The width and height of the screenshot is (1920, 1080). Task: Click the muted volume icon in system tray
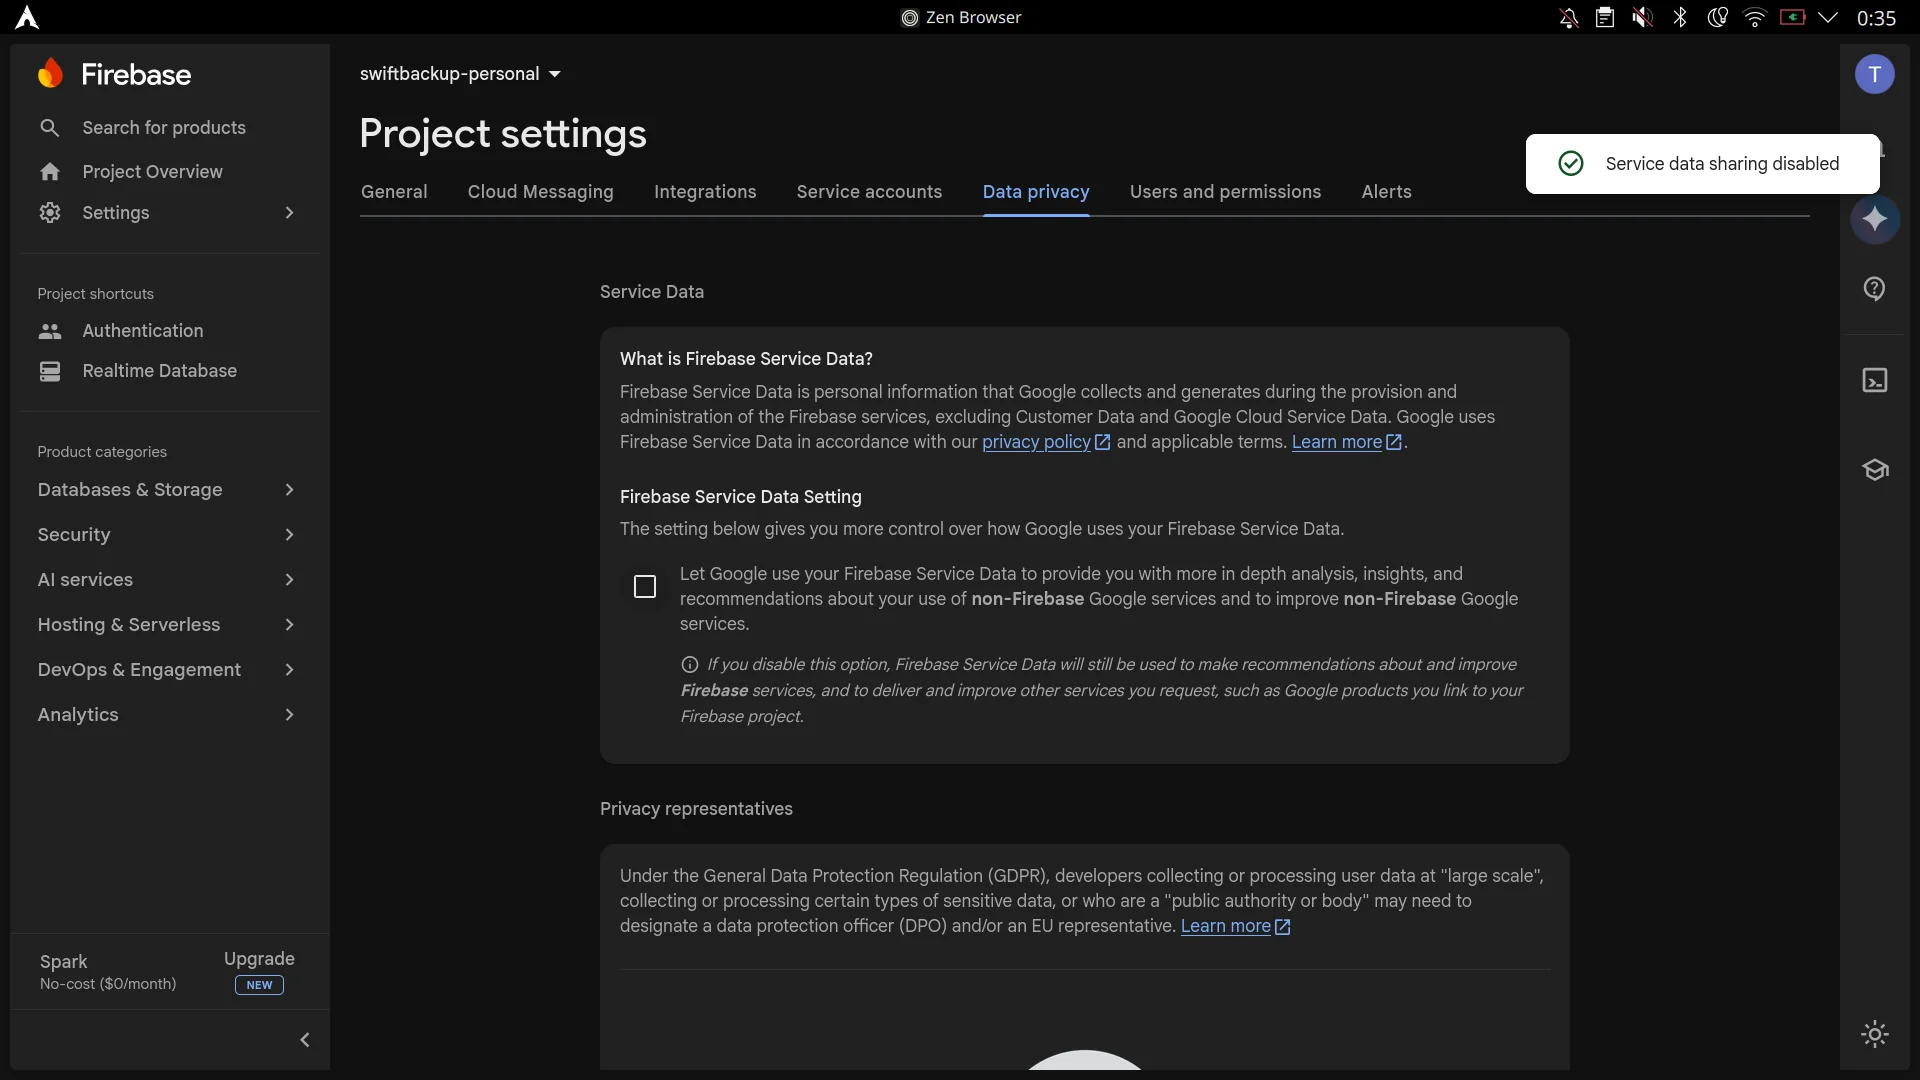pos(1642,18)
